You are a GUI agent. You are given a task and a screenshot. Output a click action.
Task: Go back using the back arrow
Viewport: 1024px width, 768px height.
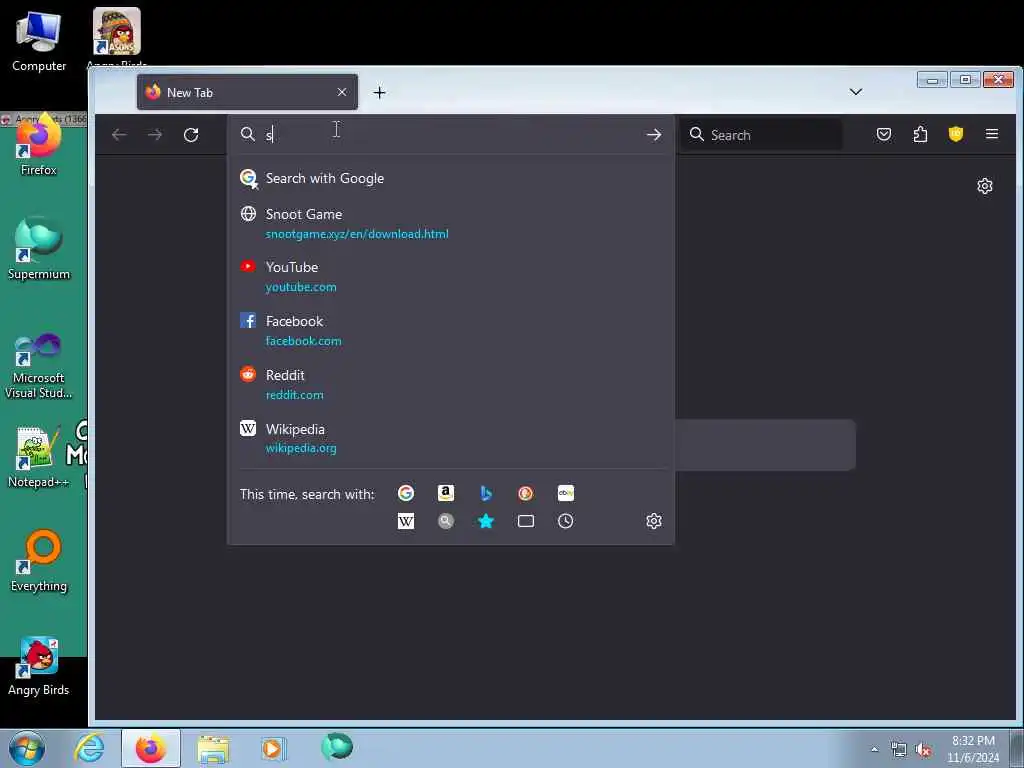coord(119,135)
